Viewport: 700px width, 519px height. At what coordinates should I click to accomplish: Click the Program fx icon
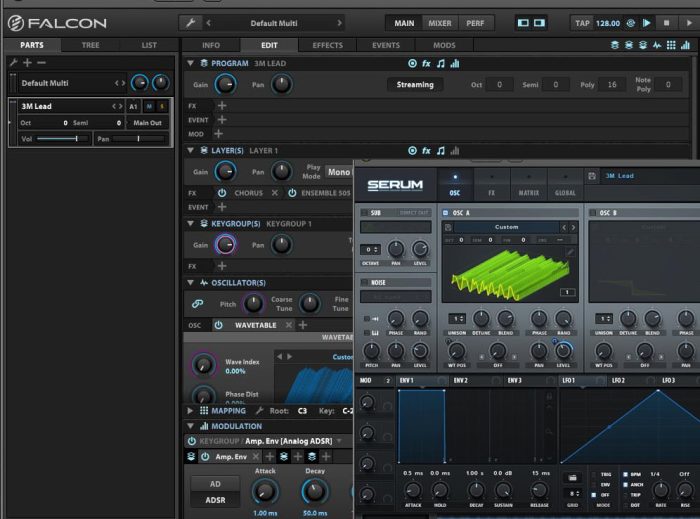pyautogui.click(x=426, y=63)
